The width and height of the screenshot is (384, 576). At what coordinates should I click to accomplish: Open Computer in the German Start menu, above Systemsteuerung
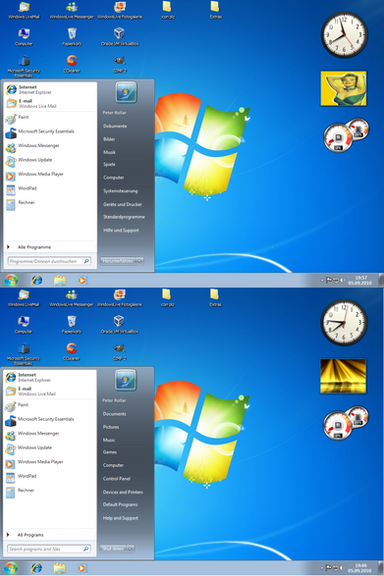click(x=114, y=177)
